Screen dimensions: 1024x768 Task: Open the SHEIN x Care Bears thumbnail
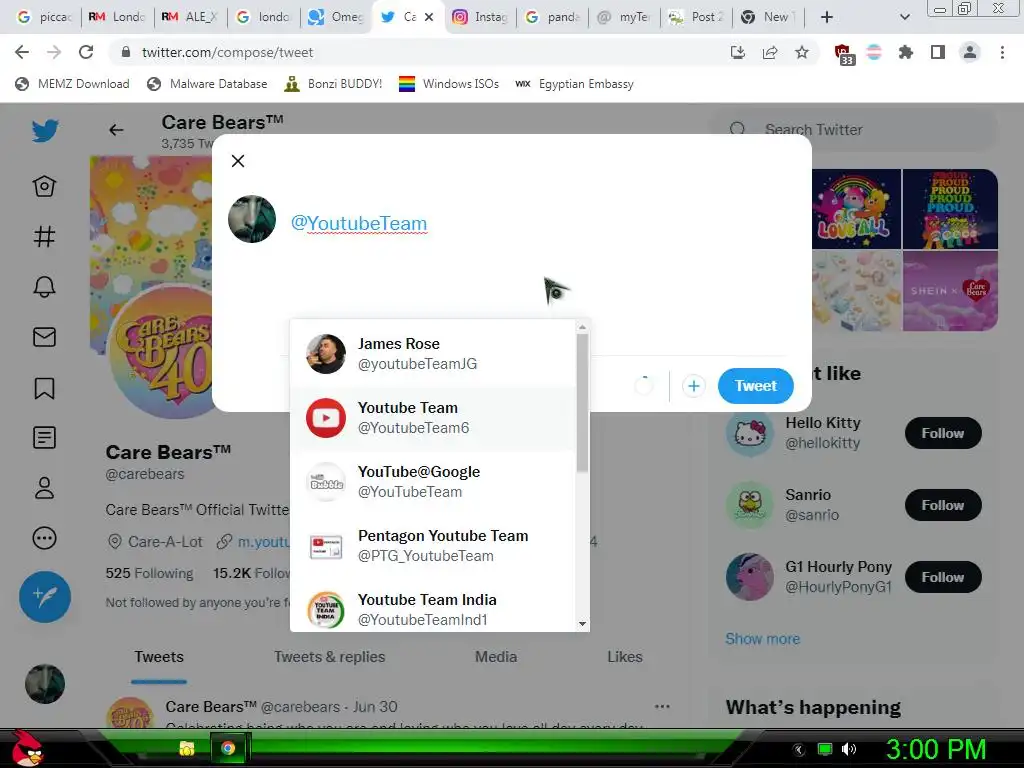tap(950, 291)
